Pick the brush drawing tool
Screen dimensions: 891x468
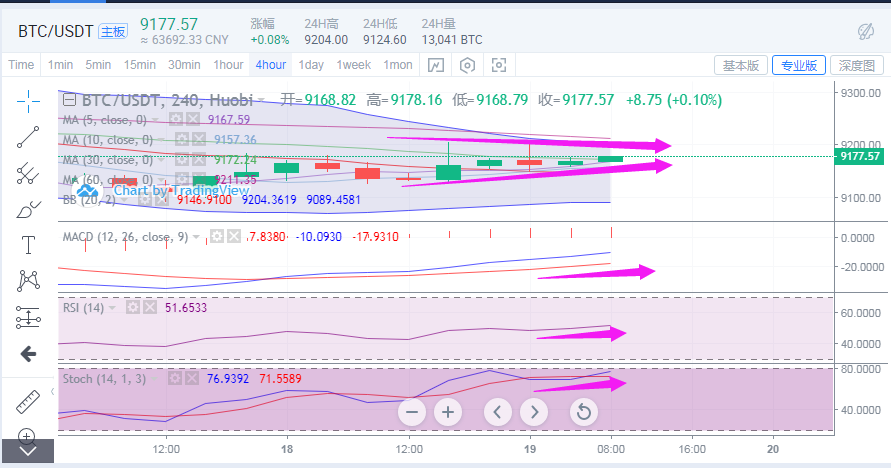pos(28,209)
